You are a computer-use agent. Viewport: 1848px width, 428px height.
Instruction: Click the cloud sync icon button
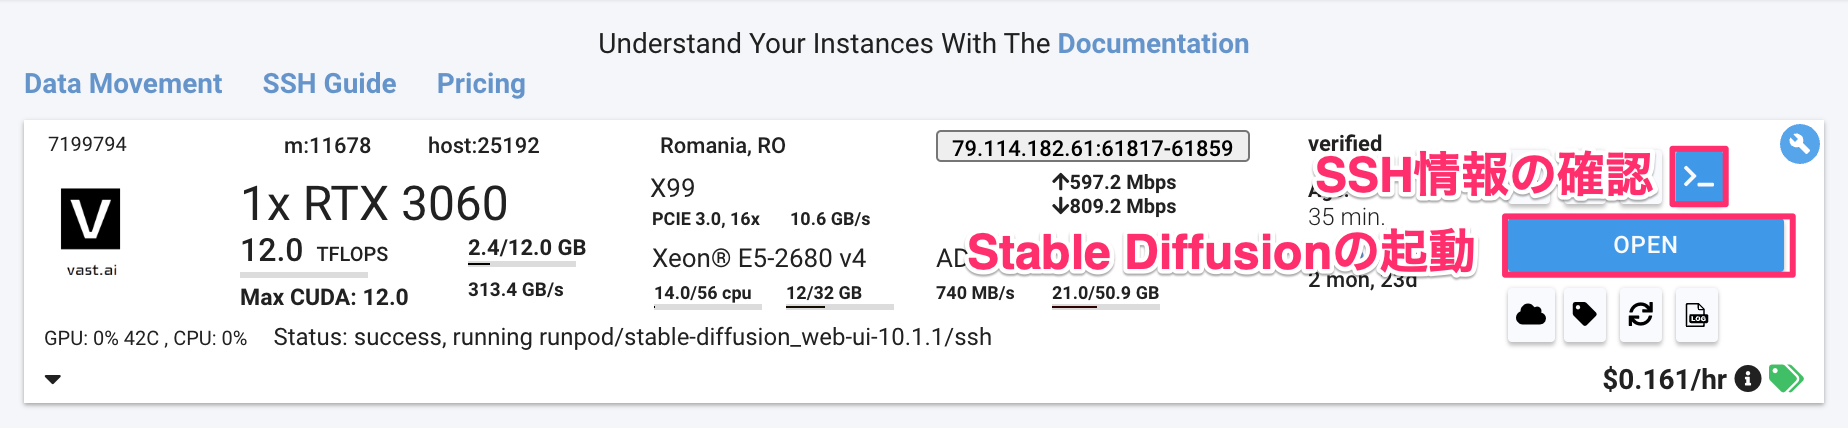pyautogui.click(x=1530, y=316)
